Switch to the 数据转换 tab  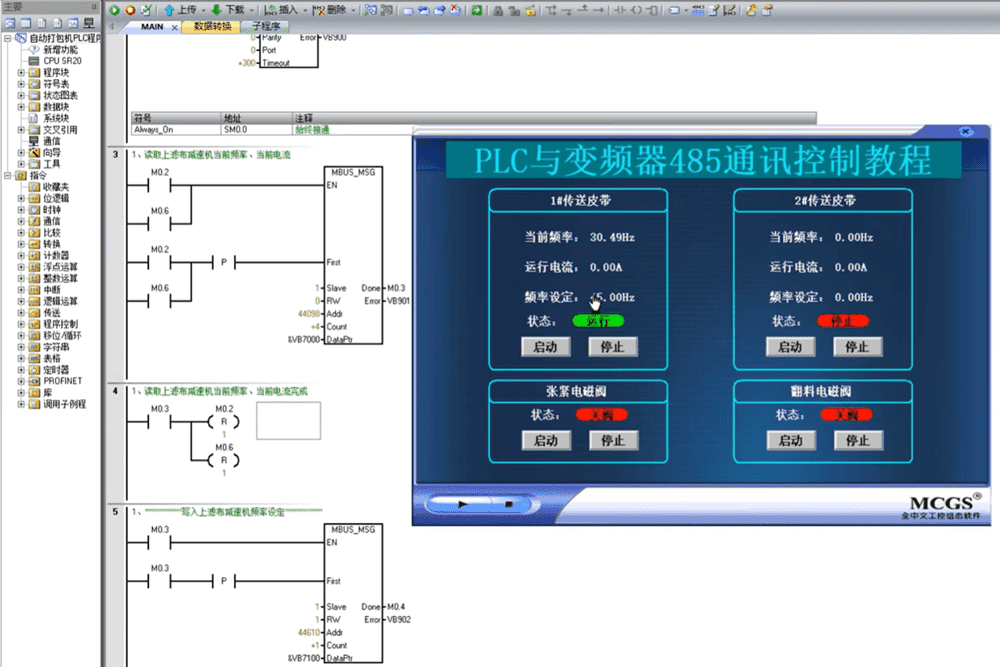211,27
